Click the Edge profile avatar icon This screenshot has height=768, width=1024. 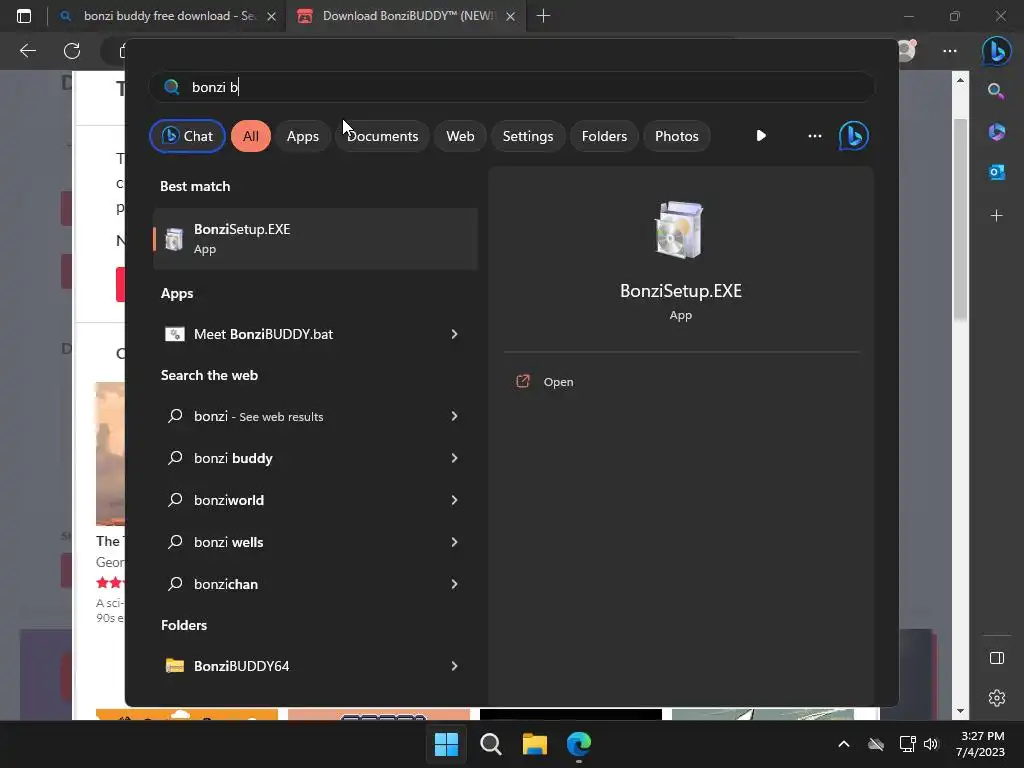point(907,51)
